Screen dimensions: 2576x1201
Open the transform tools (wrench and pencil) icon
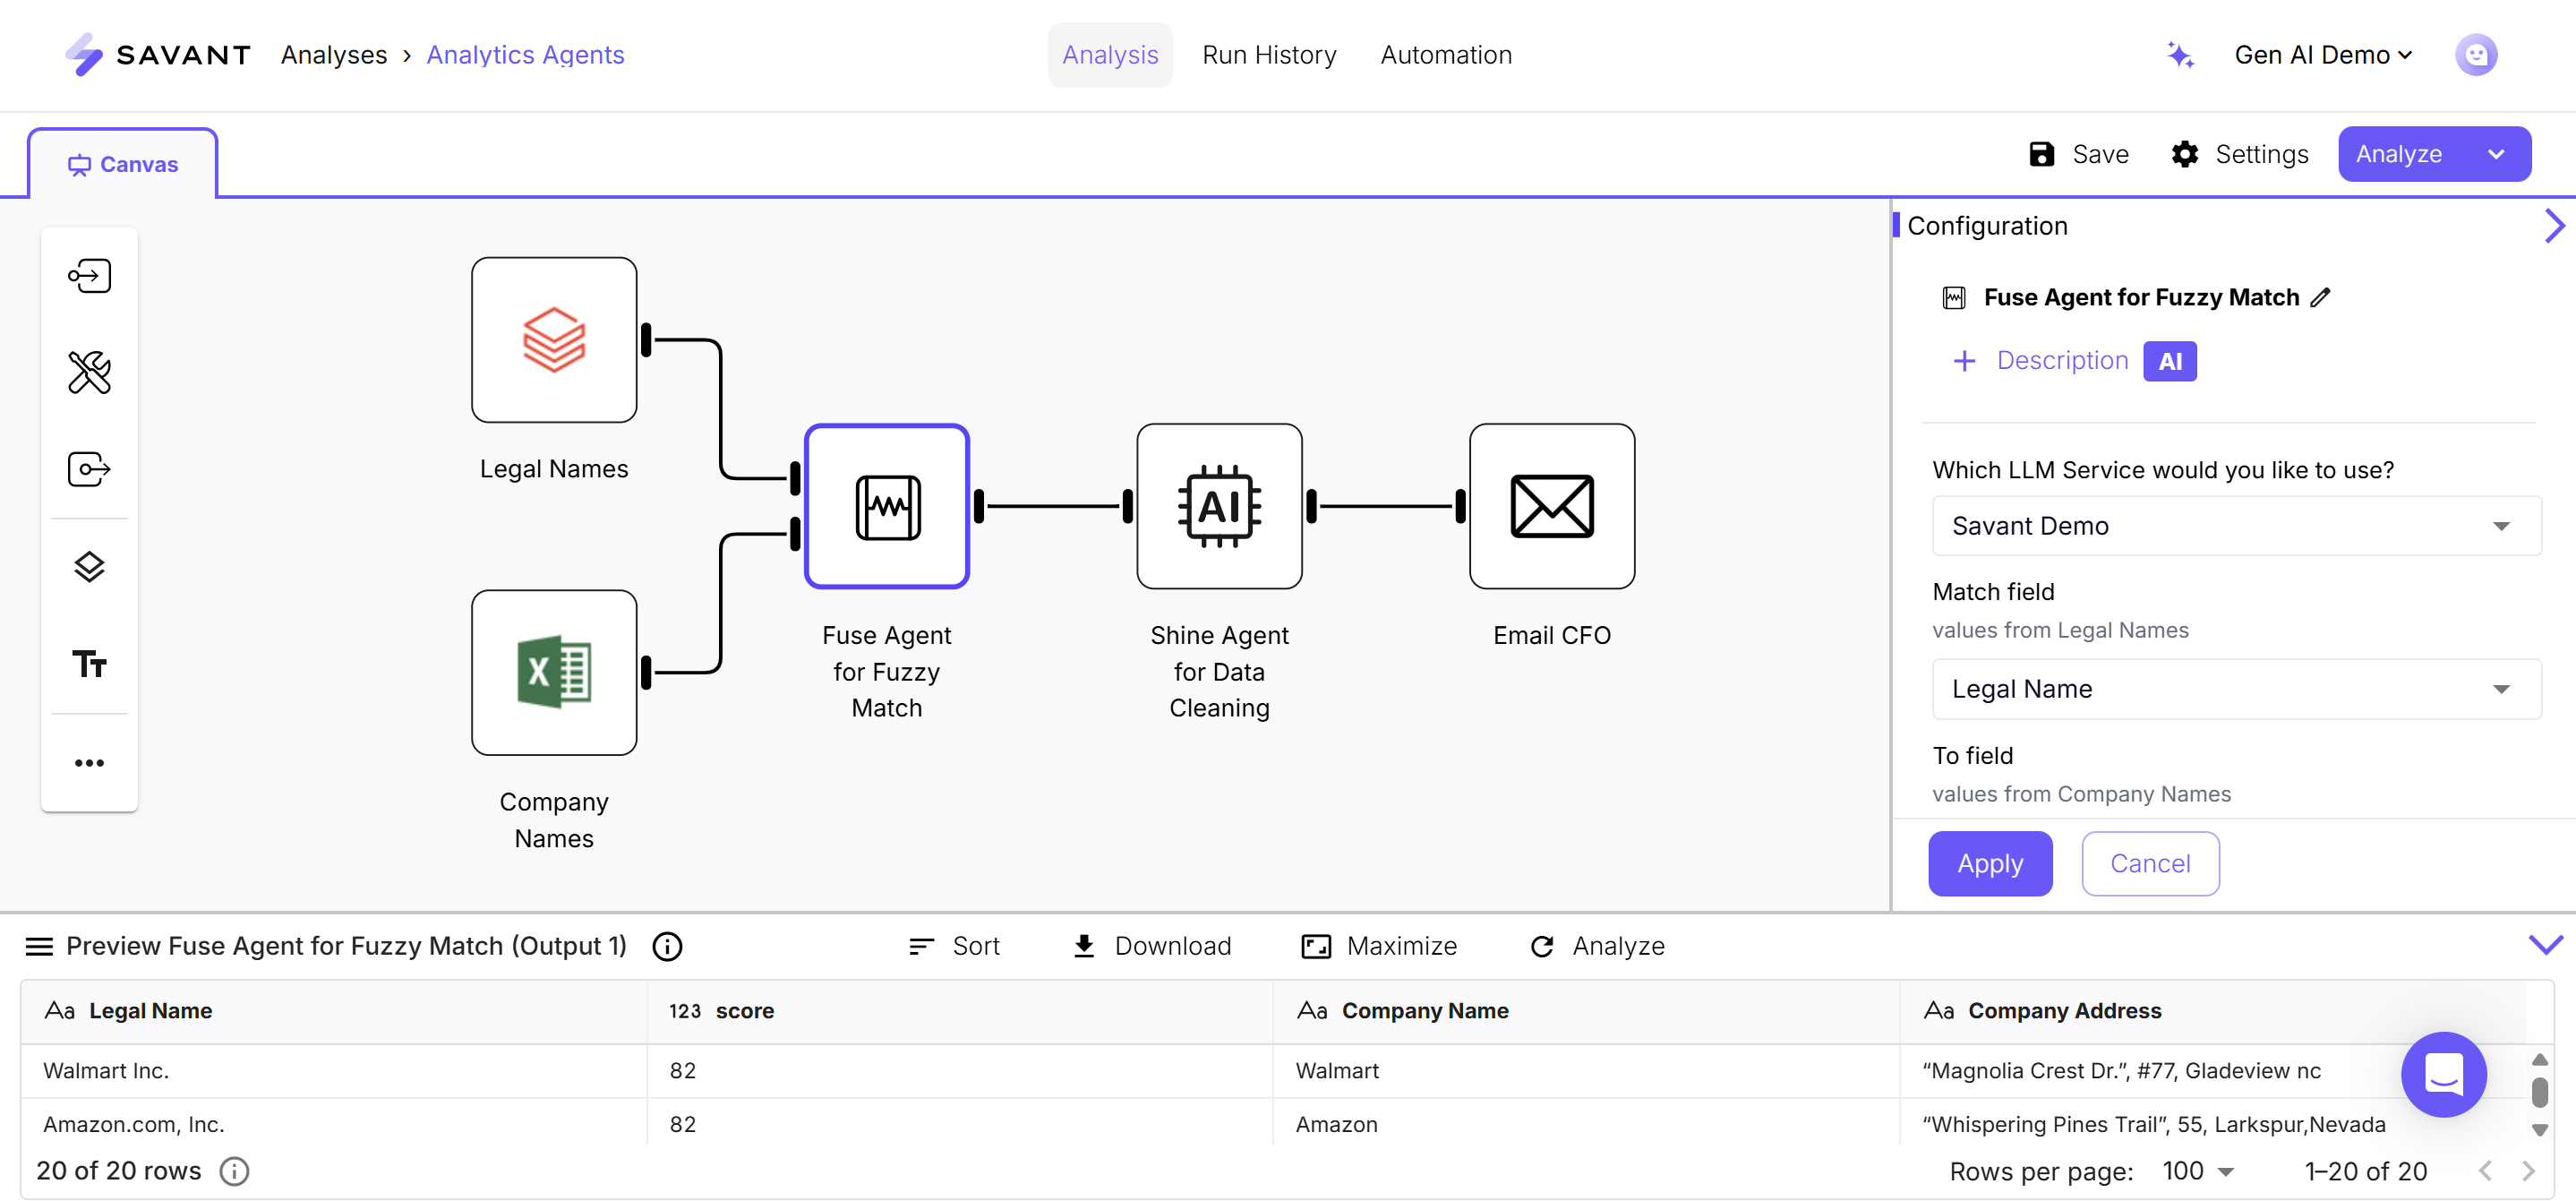pyautogui.click(x=89, y=372)
